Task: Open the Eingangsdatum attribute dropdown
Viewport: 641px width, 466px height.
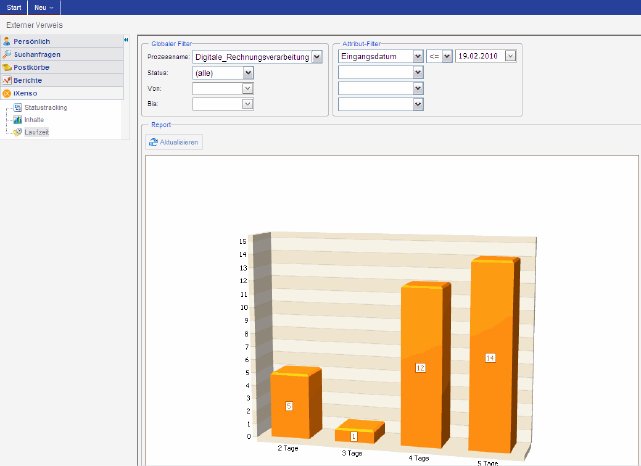Action: pos(418,57)
